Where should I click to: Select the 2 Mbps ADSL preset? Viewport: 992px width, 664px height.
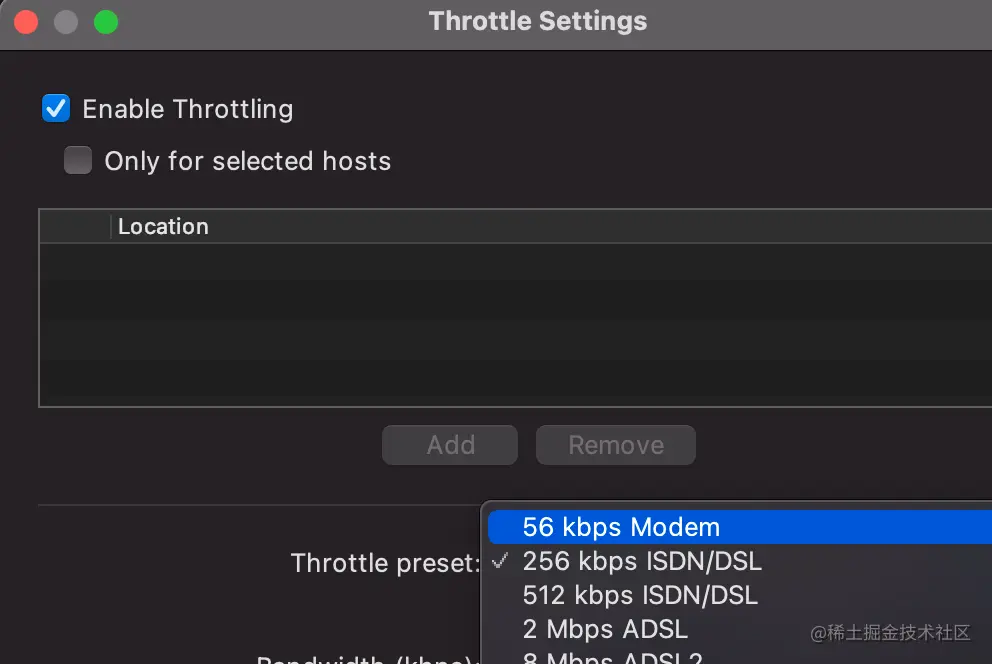[604, 629]
